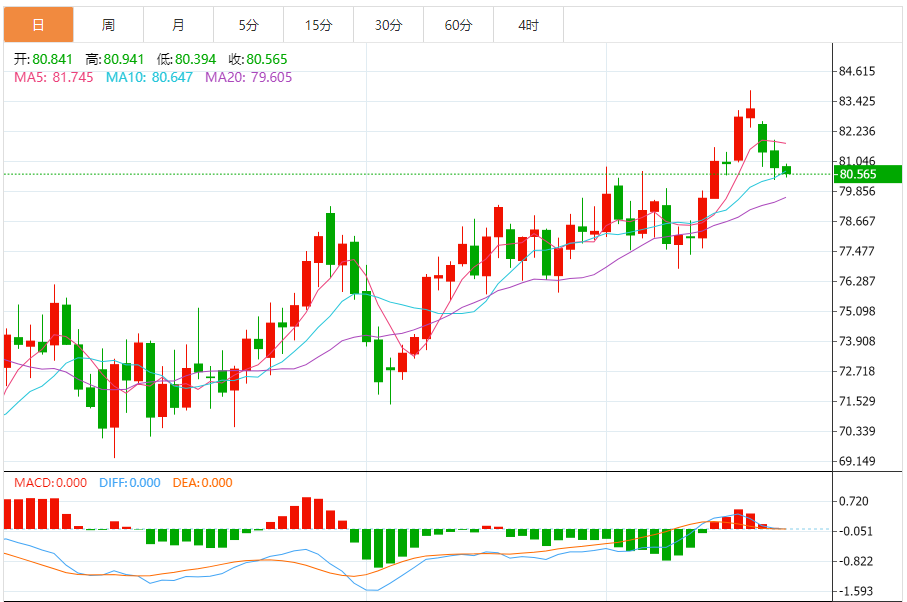The height and width of the screenshot is (602, 907).
Task: Click the MA10: 80.647 legend label
Action: tap(149, 77)
